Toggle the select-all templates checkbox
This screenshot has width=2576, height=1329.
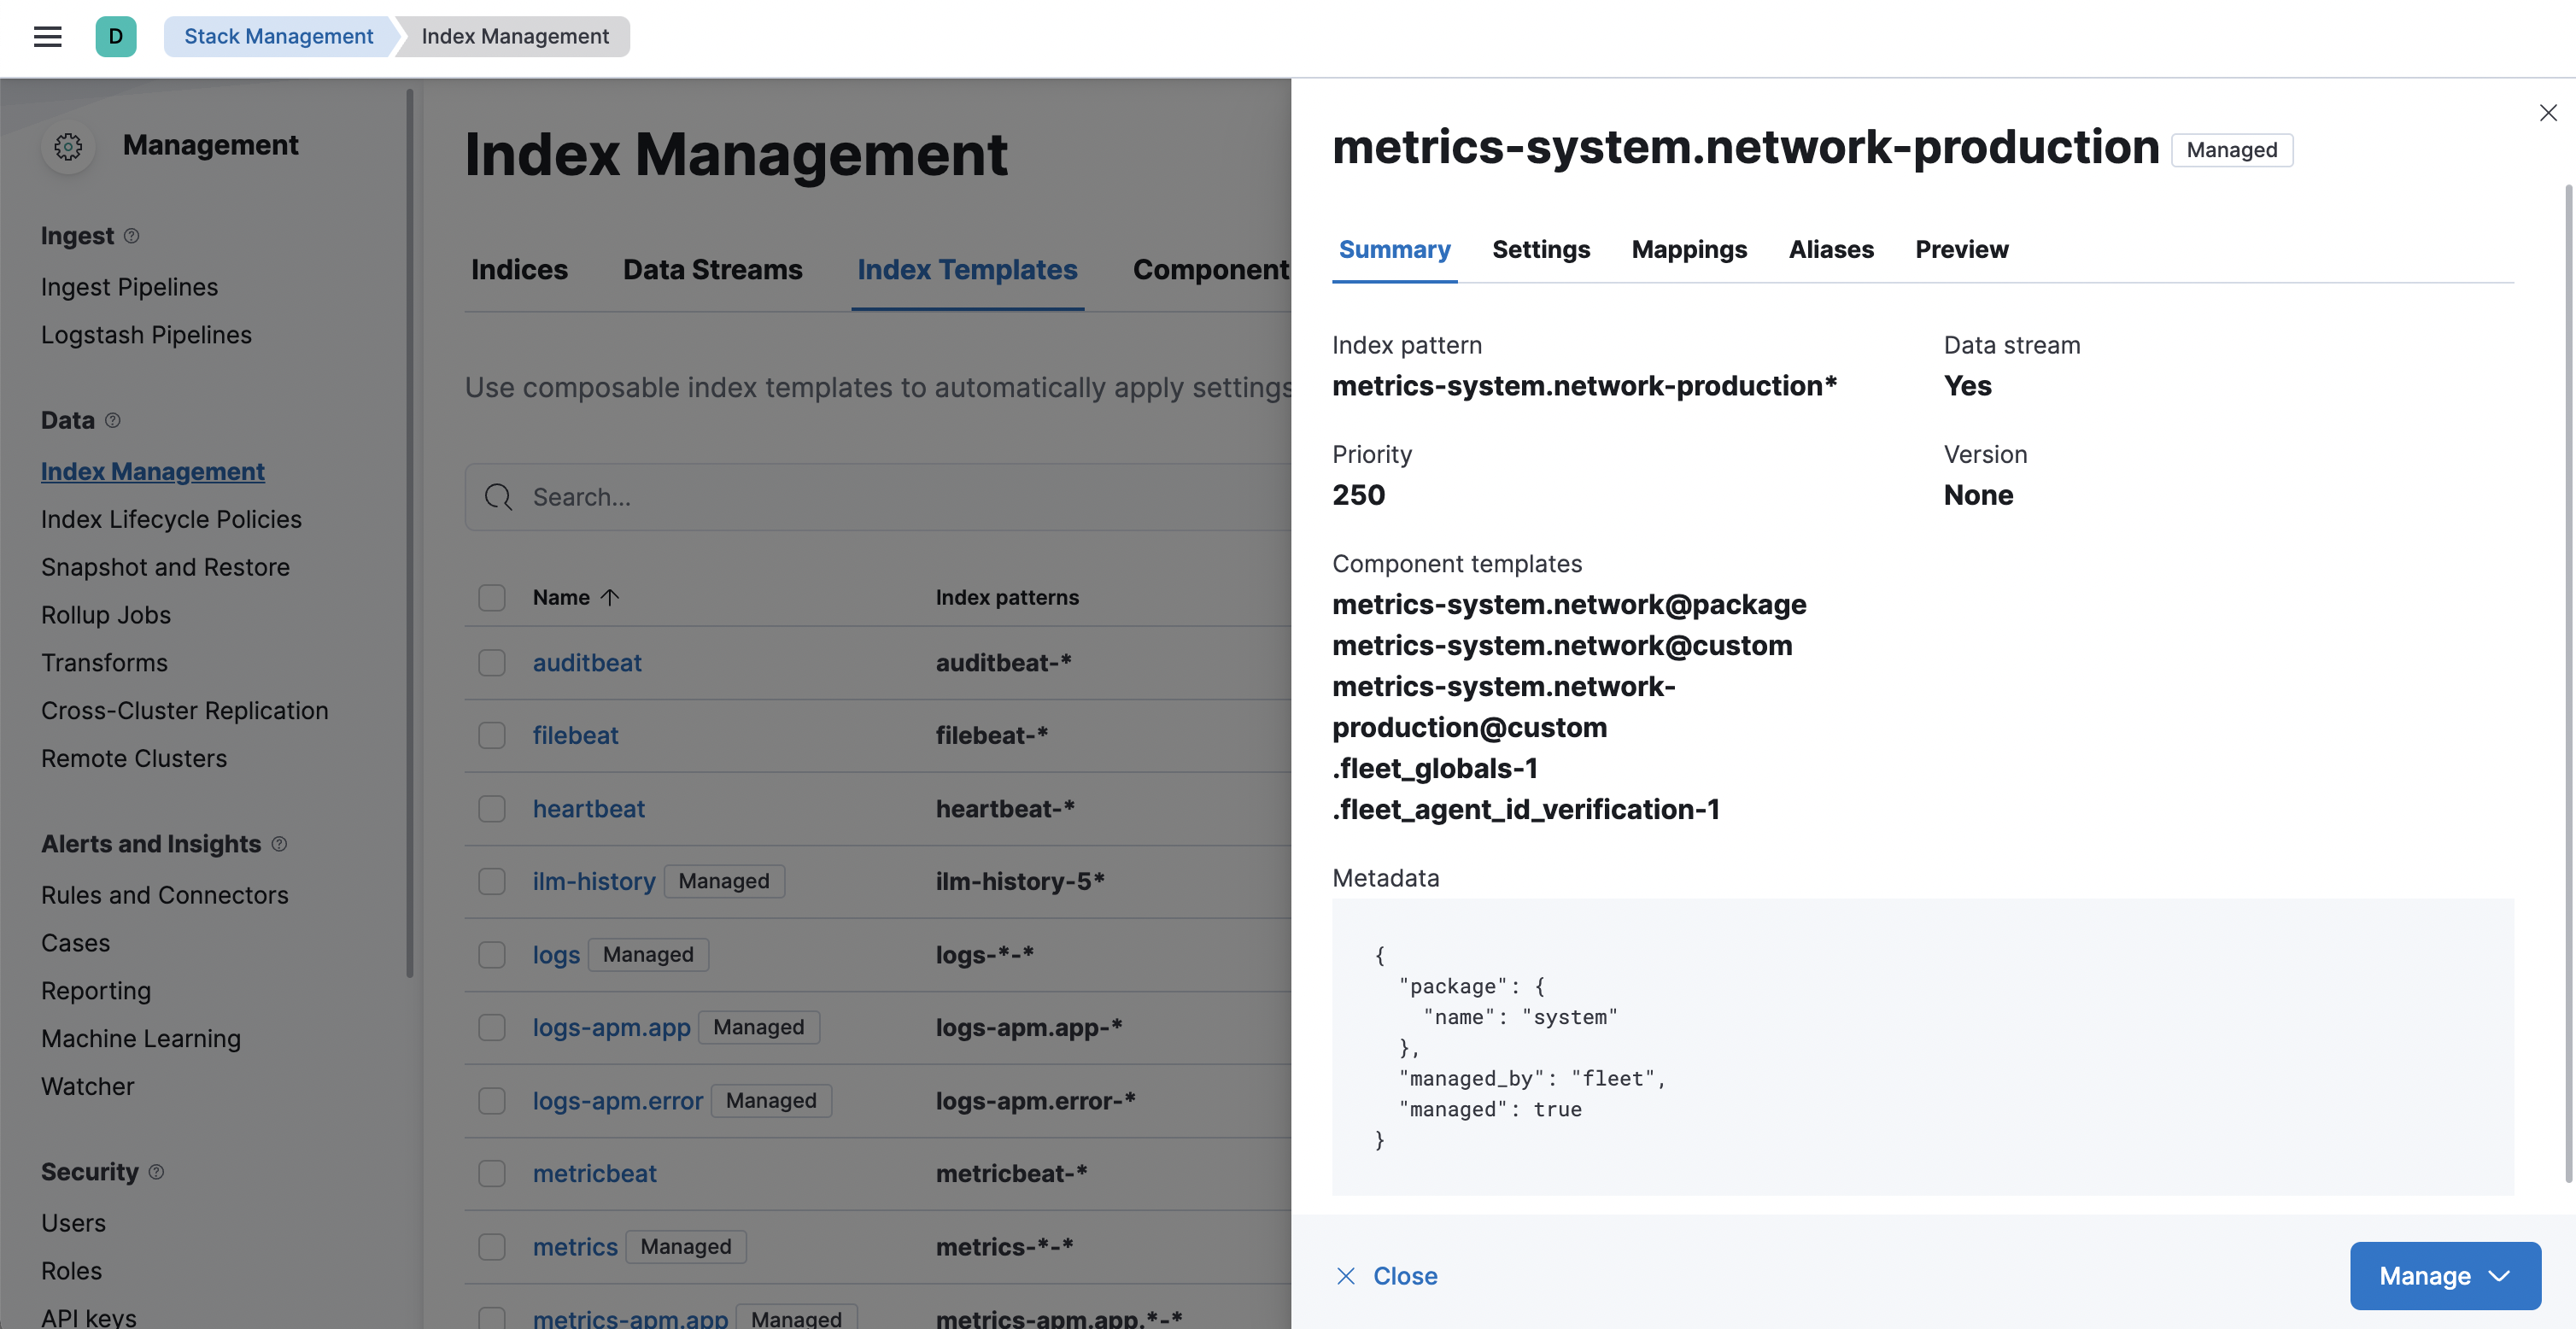492,597
